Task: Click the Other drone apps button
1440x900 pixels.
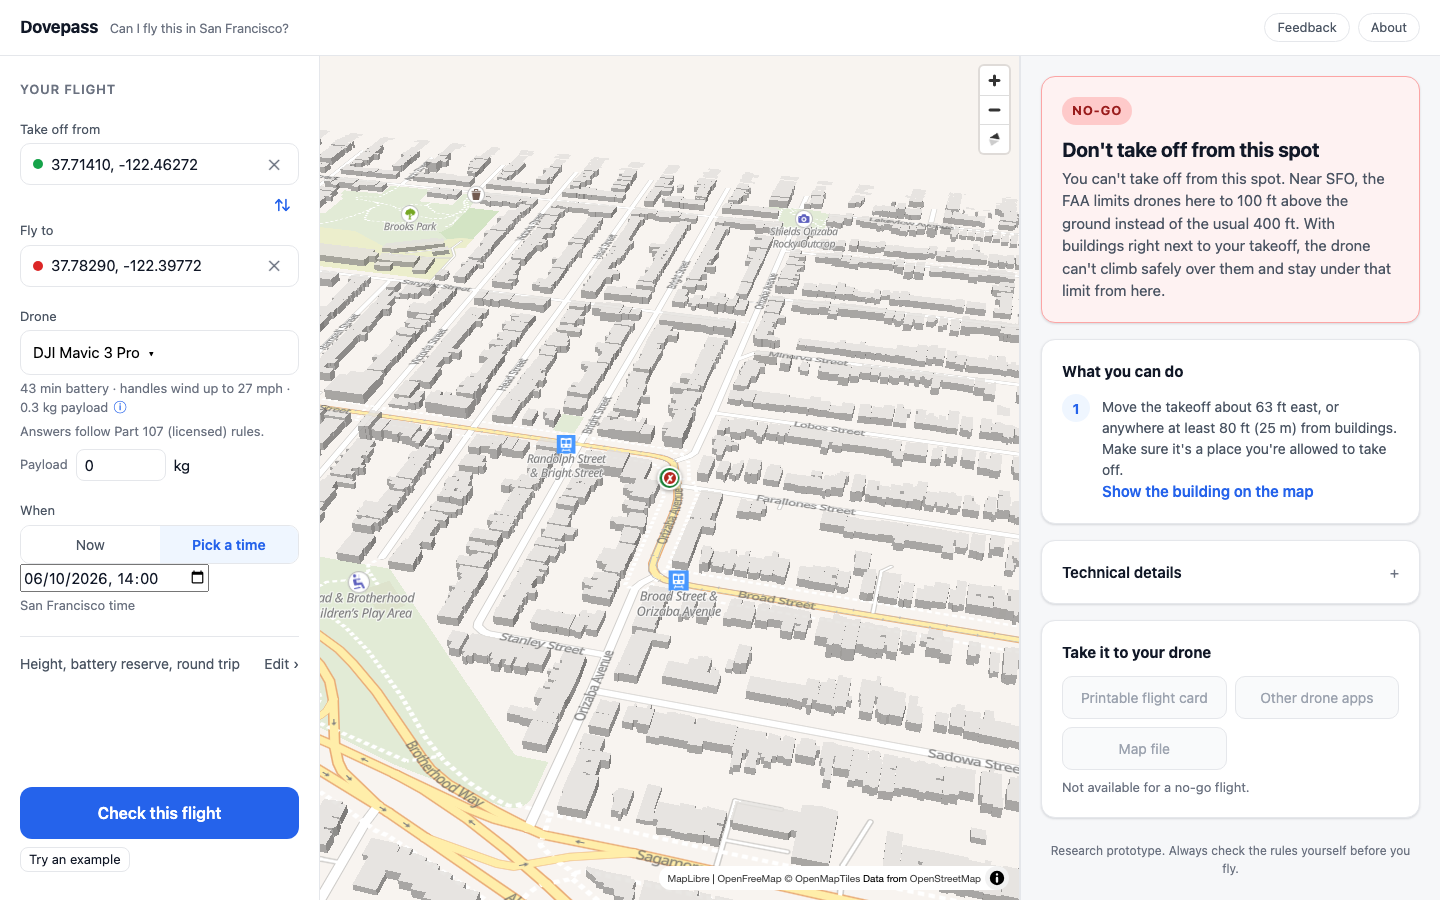Action: point(1317,698)
